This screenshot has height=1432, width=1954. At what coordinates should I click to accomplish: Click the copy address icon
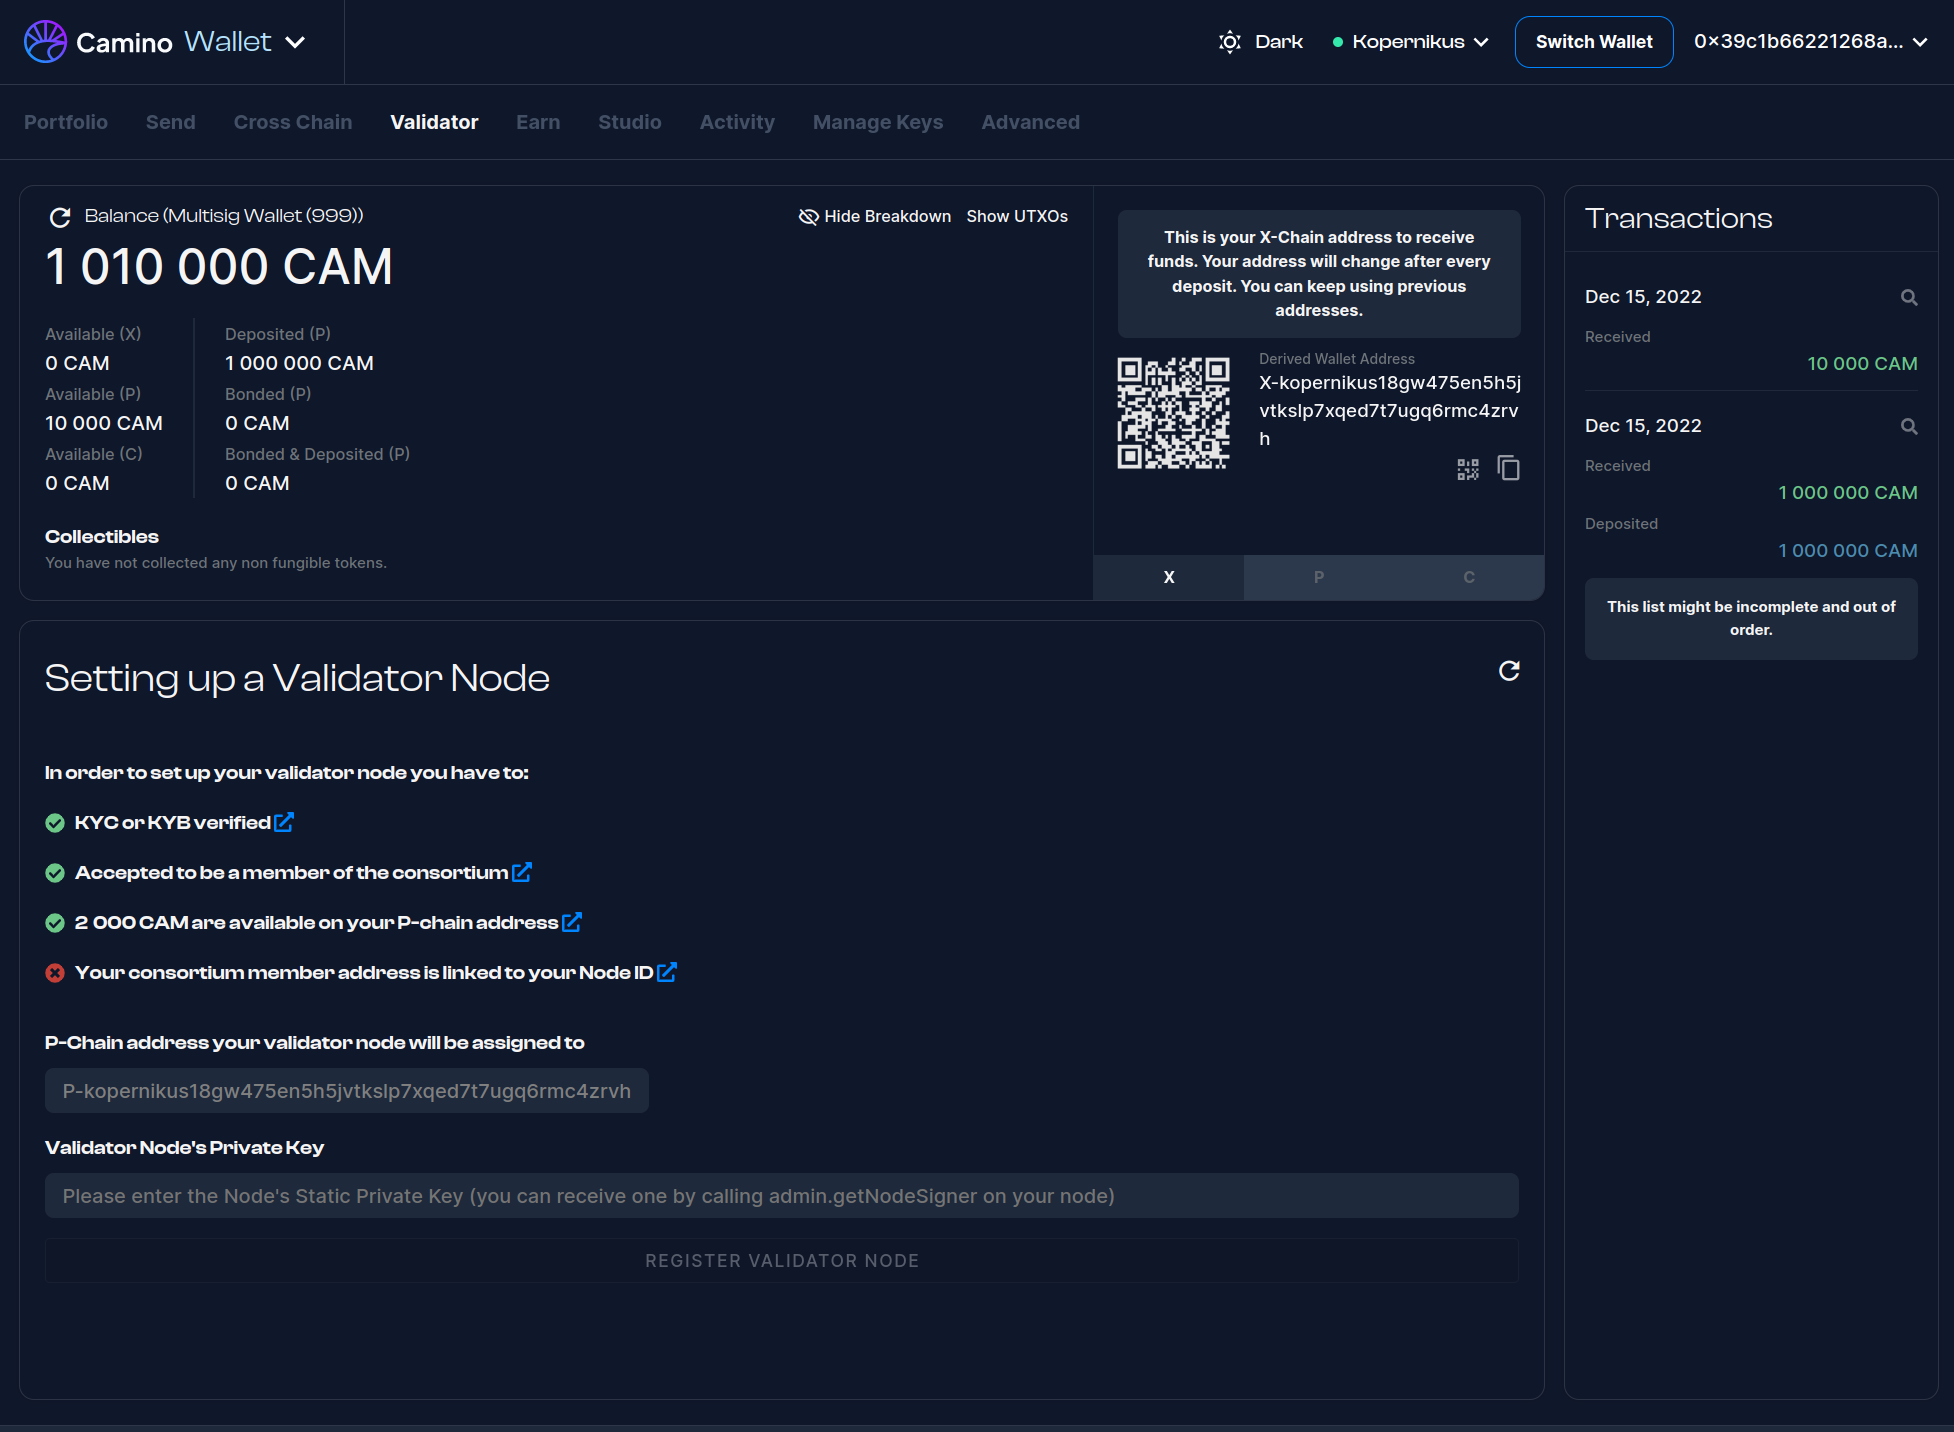point(1508,468)
